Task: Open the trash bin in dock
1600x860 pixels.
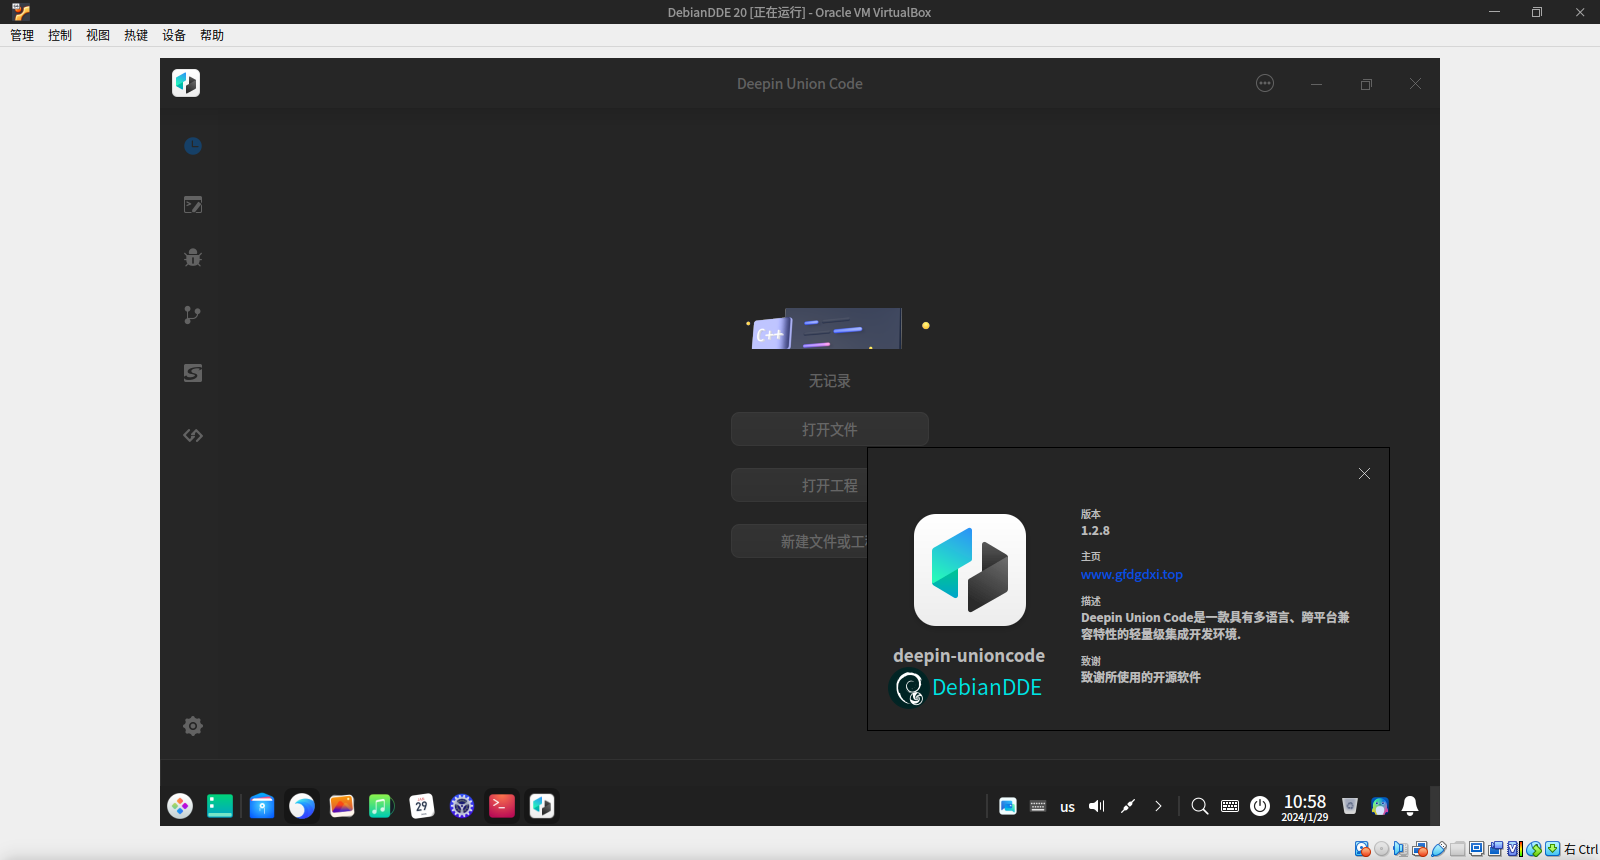Action: (x=1350, y=806)
